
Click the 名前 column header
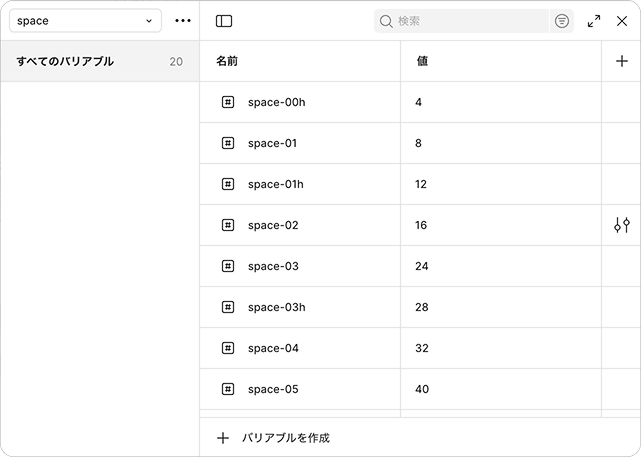(227, 61)
